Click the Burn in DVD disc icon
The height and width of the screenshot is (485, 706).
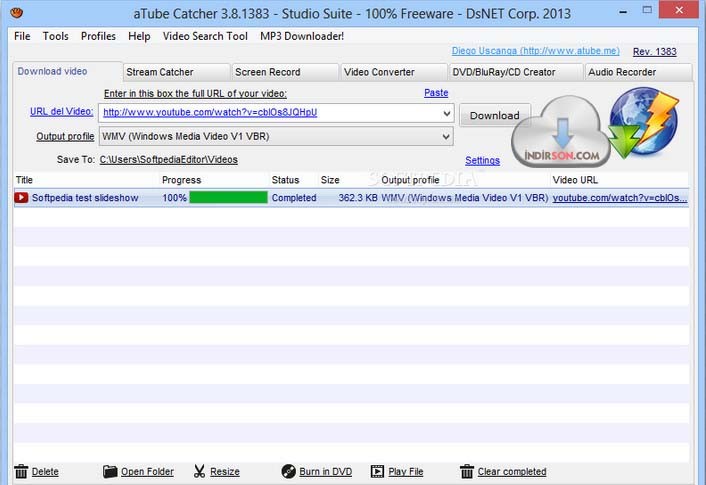point(288,471)
